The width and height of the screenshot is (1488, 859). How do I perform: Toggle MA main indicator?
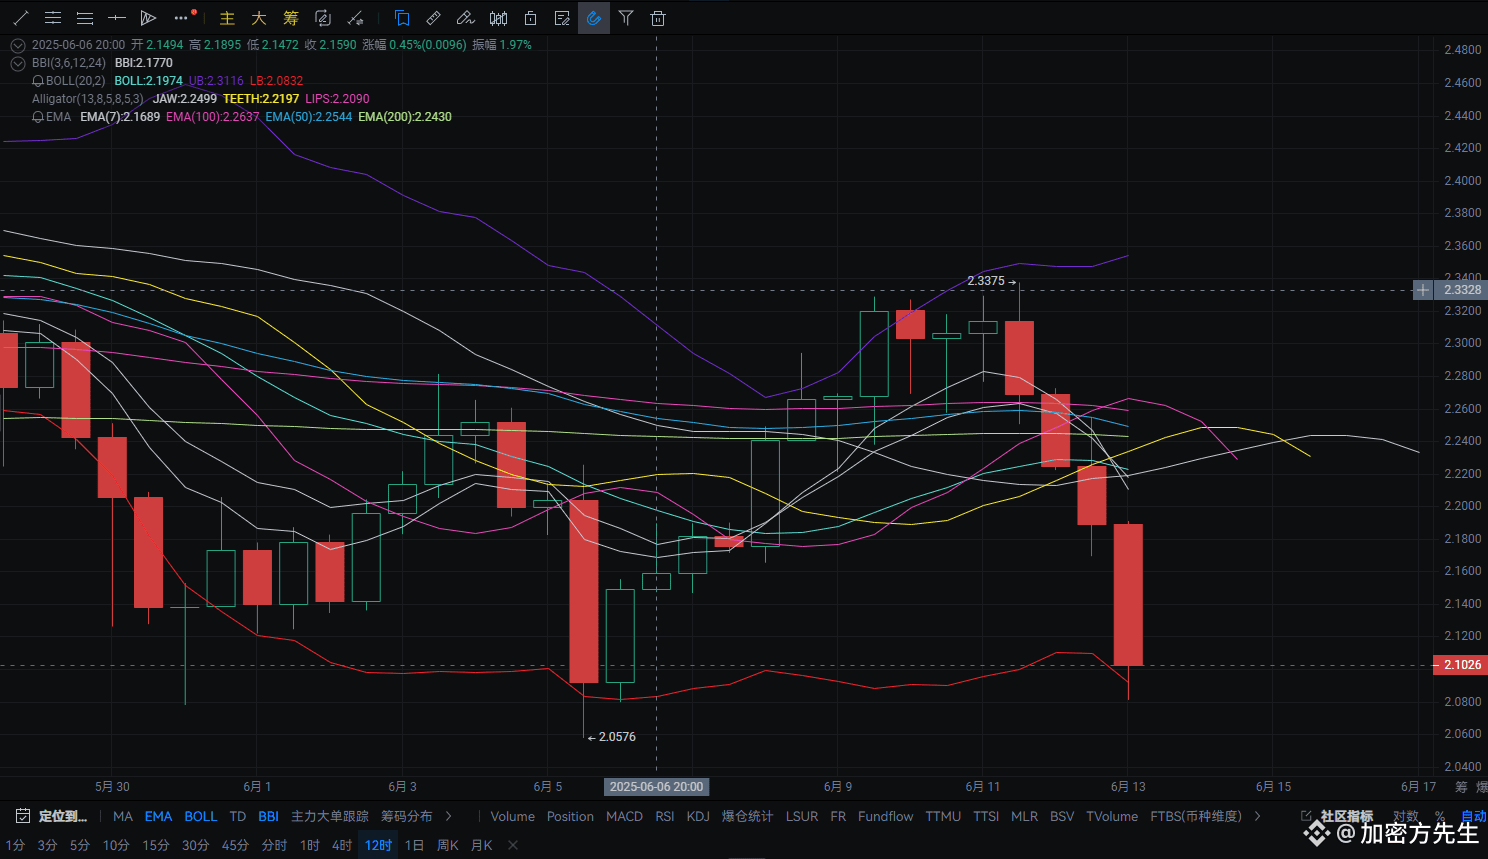[123, 816]
